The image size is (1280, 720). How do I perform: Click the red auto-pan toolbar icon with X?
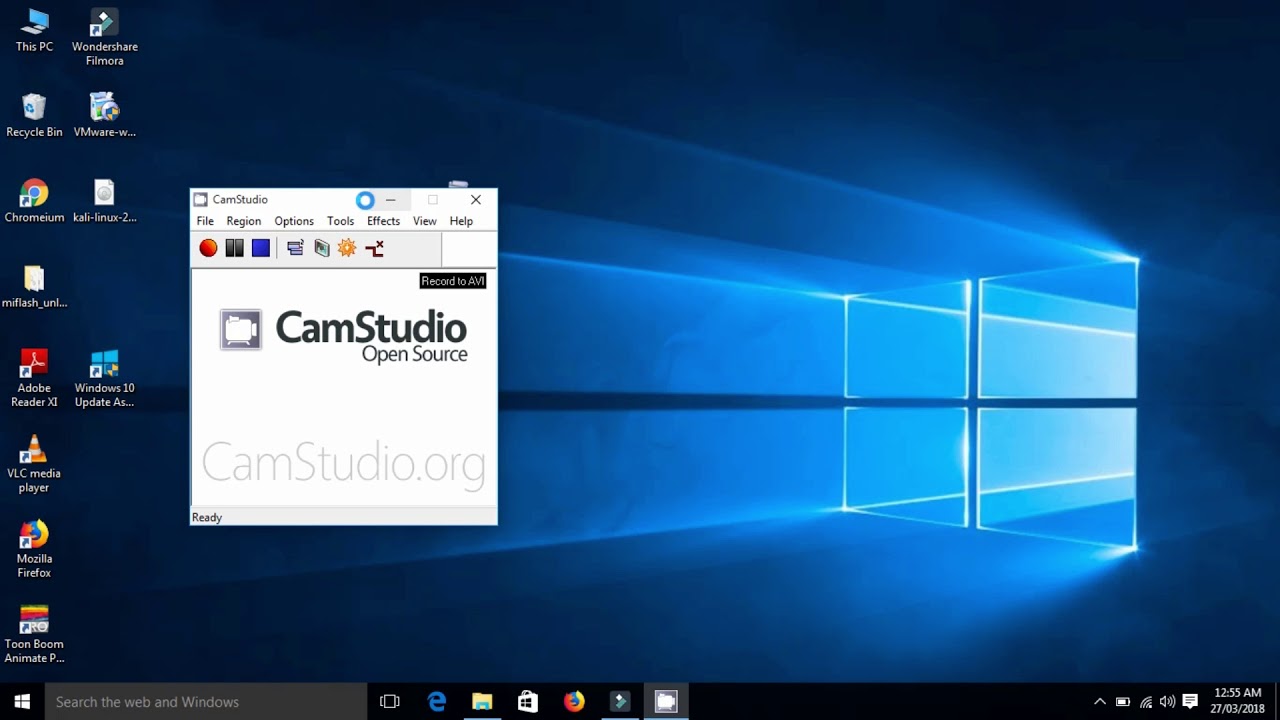pyautogui.click(x=374, y=248)
